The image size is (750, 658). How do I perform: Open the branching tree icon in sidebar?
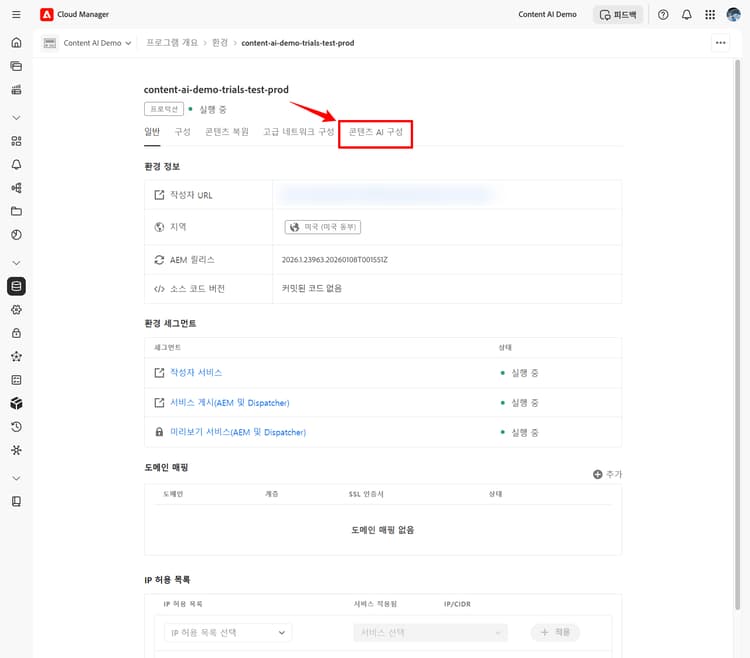pos(16,188)
